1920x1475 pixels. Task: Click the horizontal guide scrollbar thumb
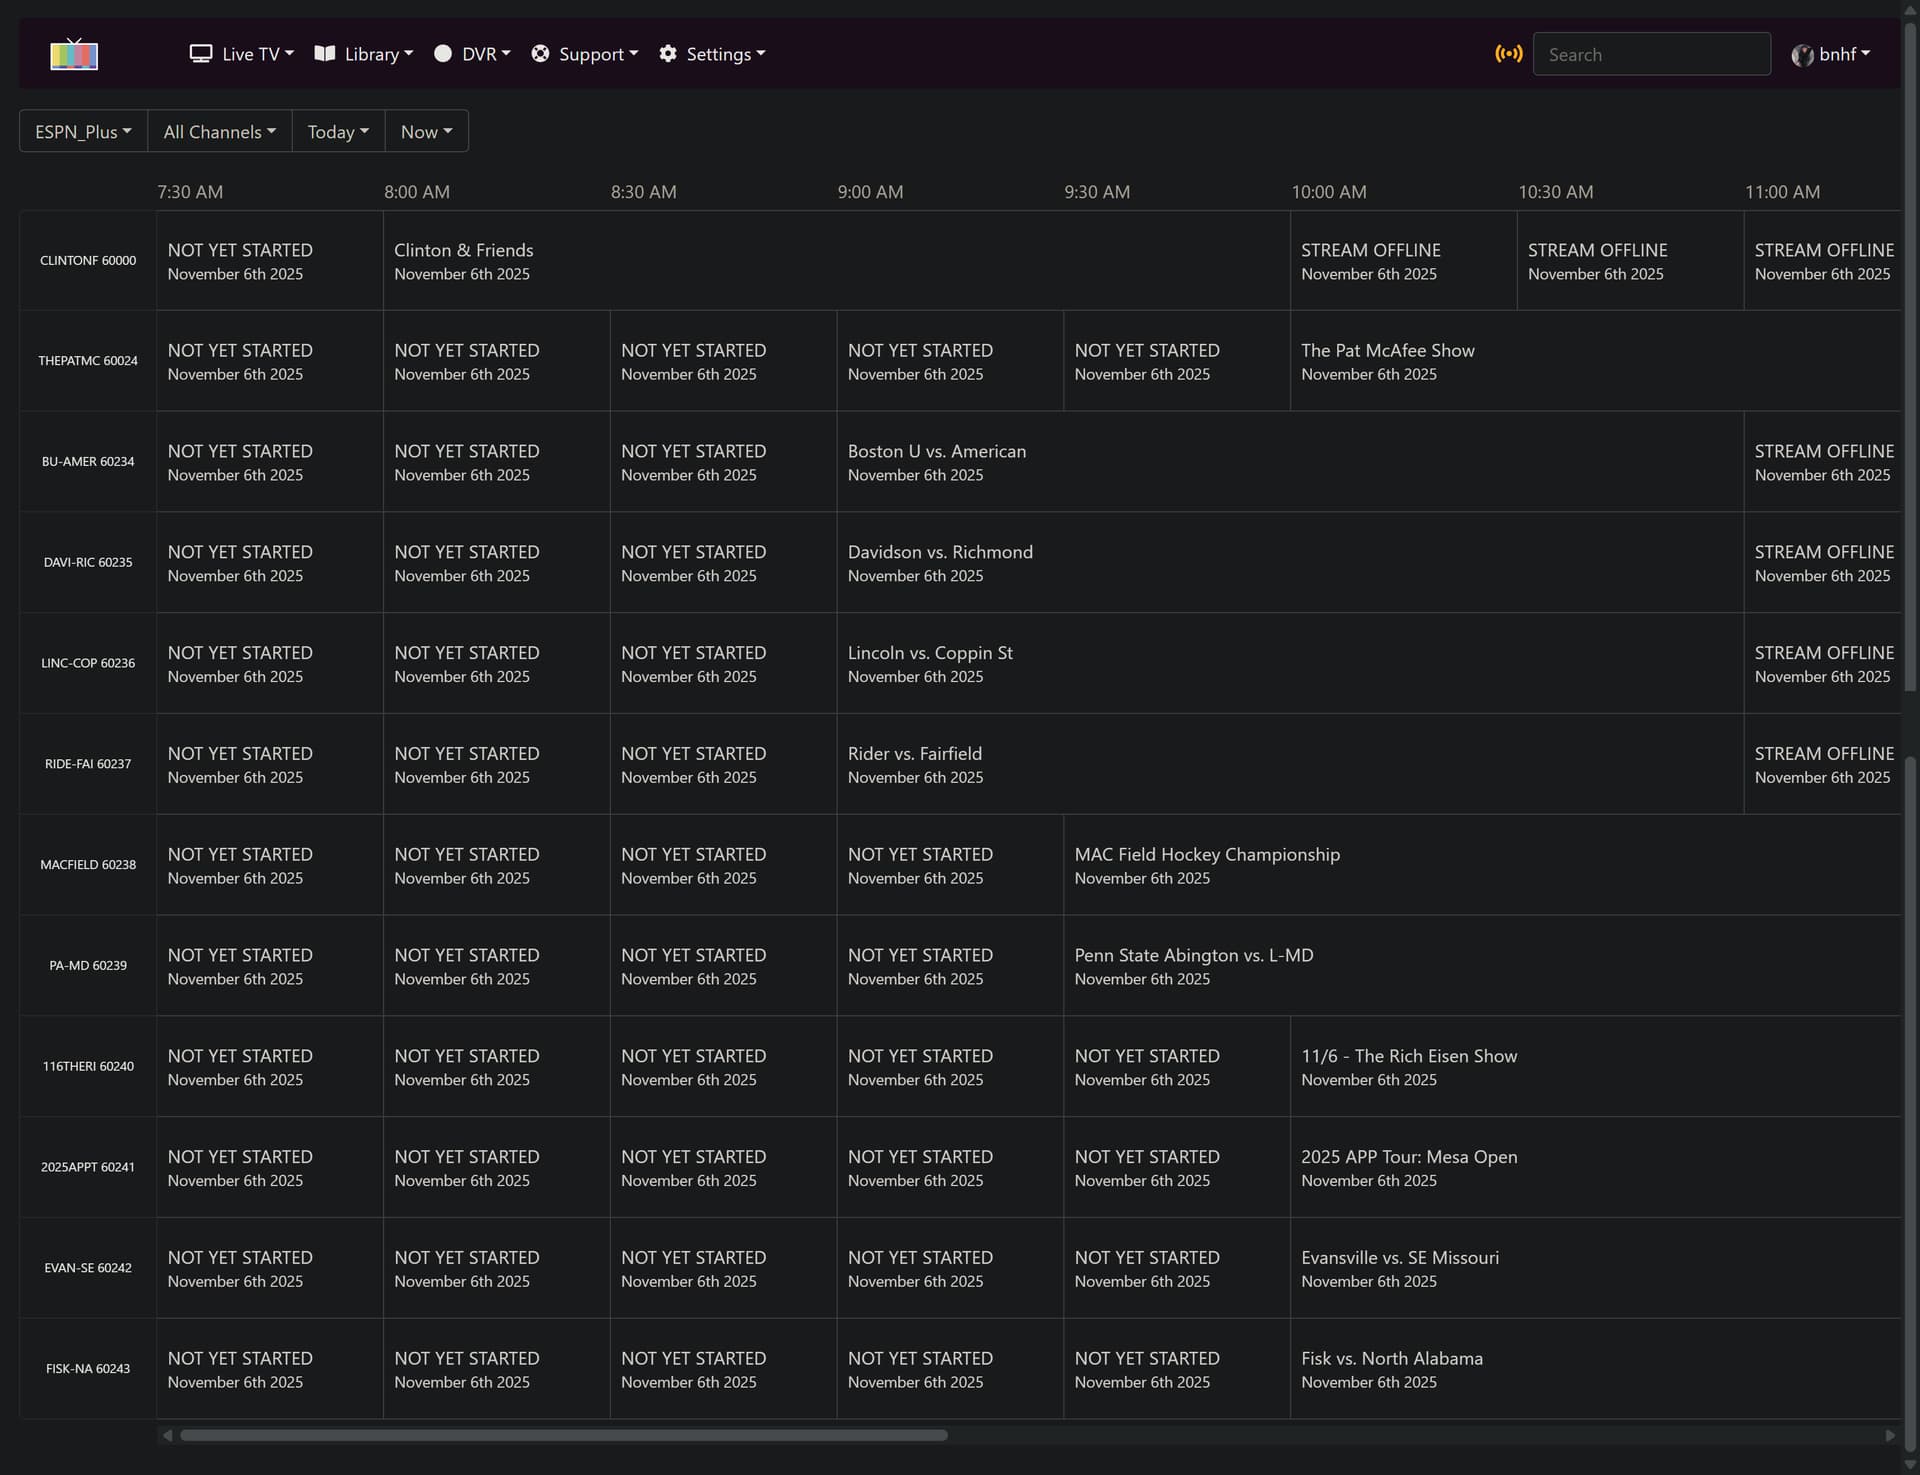(563, 1435)
